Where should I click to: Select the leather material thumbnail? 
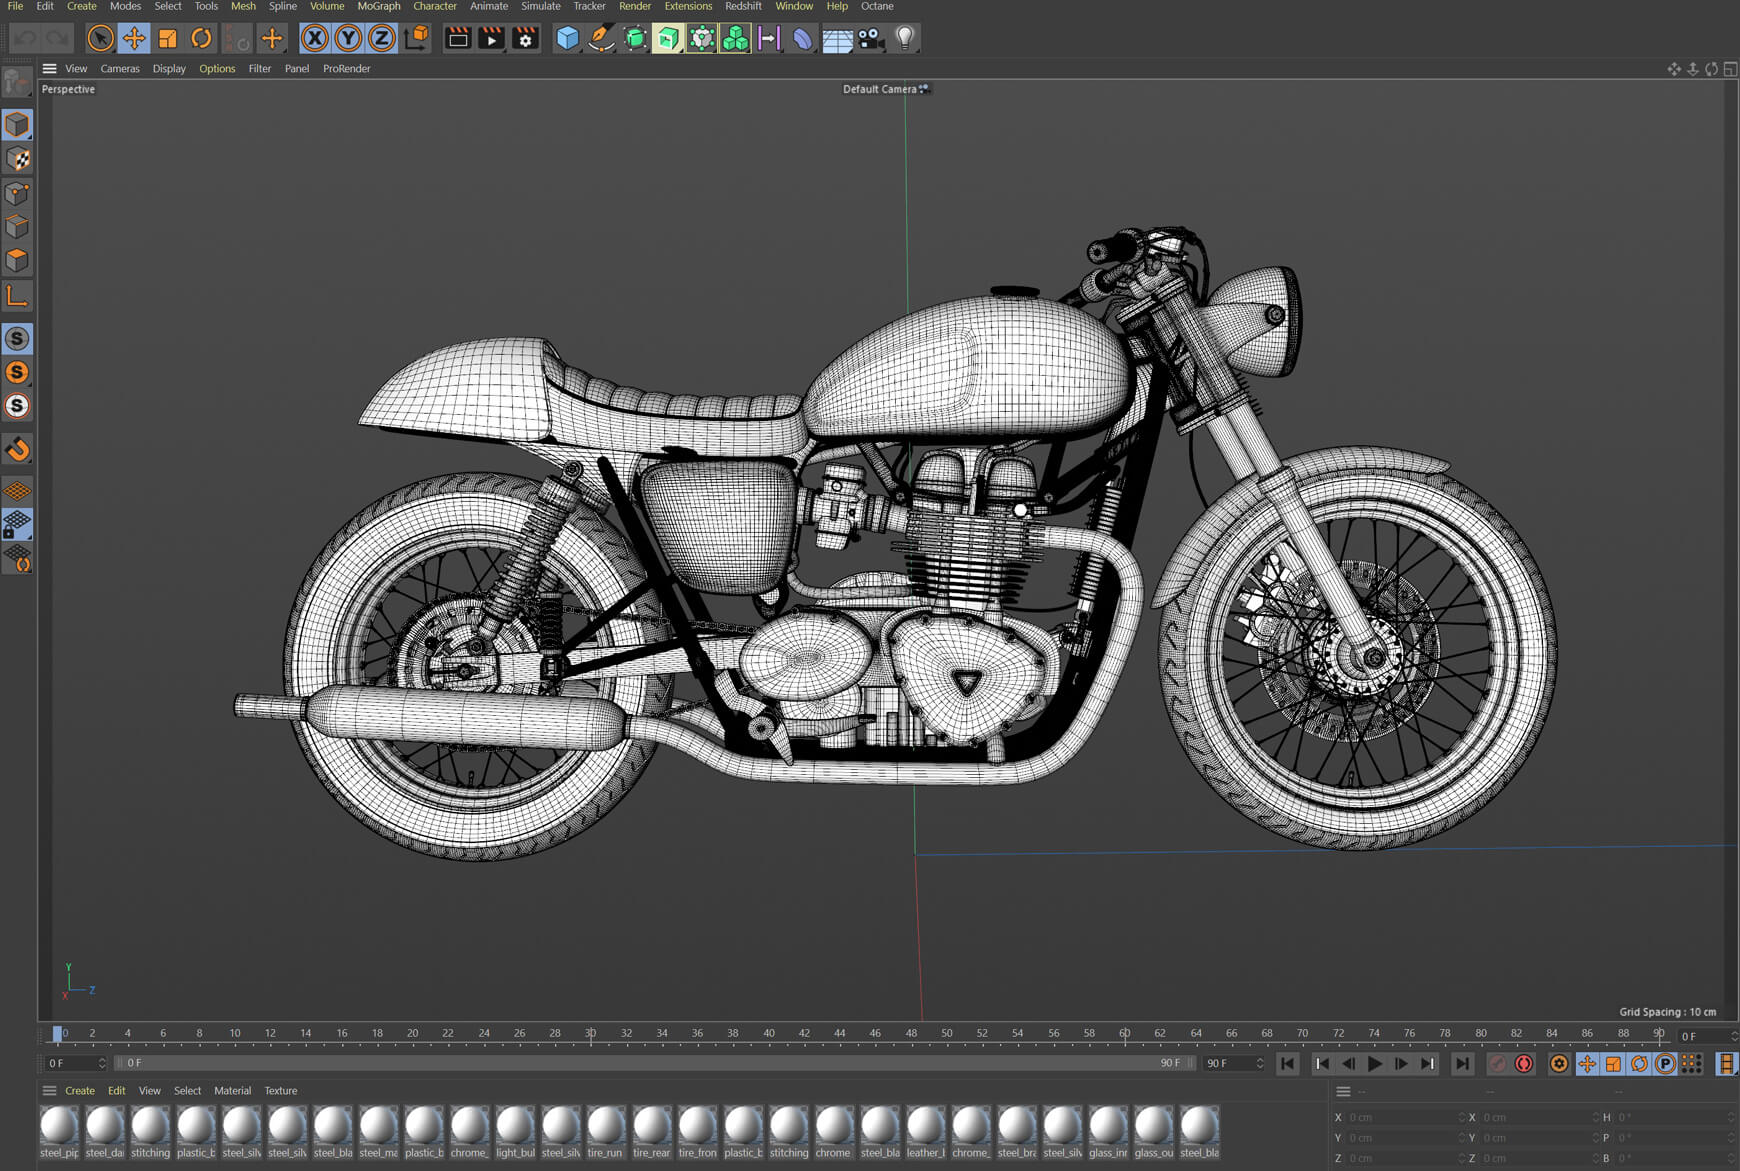point(925,1132)
